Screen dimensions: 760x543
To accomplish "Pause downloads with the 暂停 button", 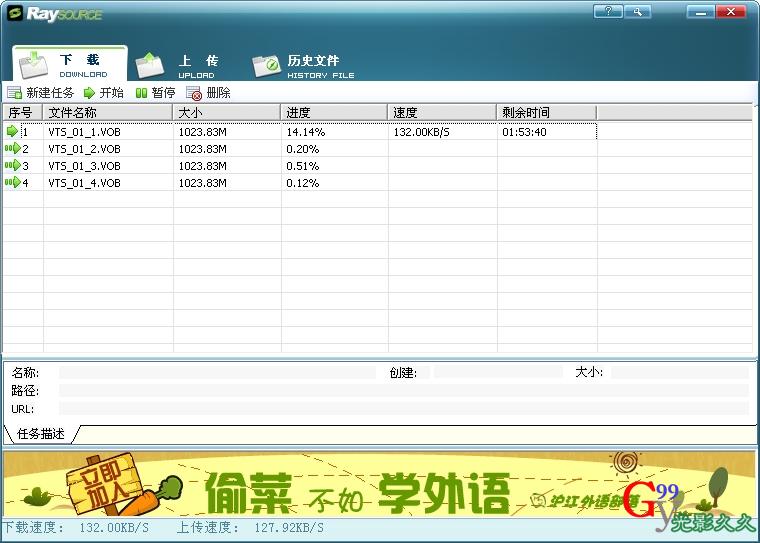I will [155, 93].
